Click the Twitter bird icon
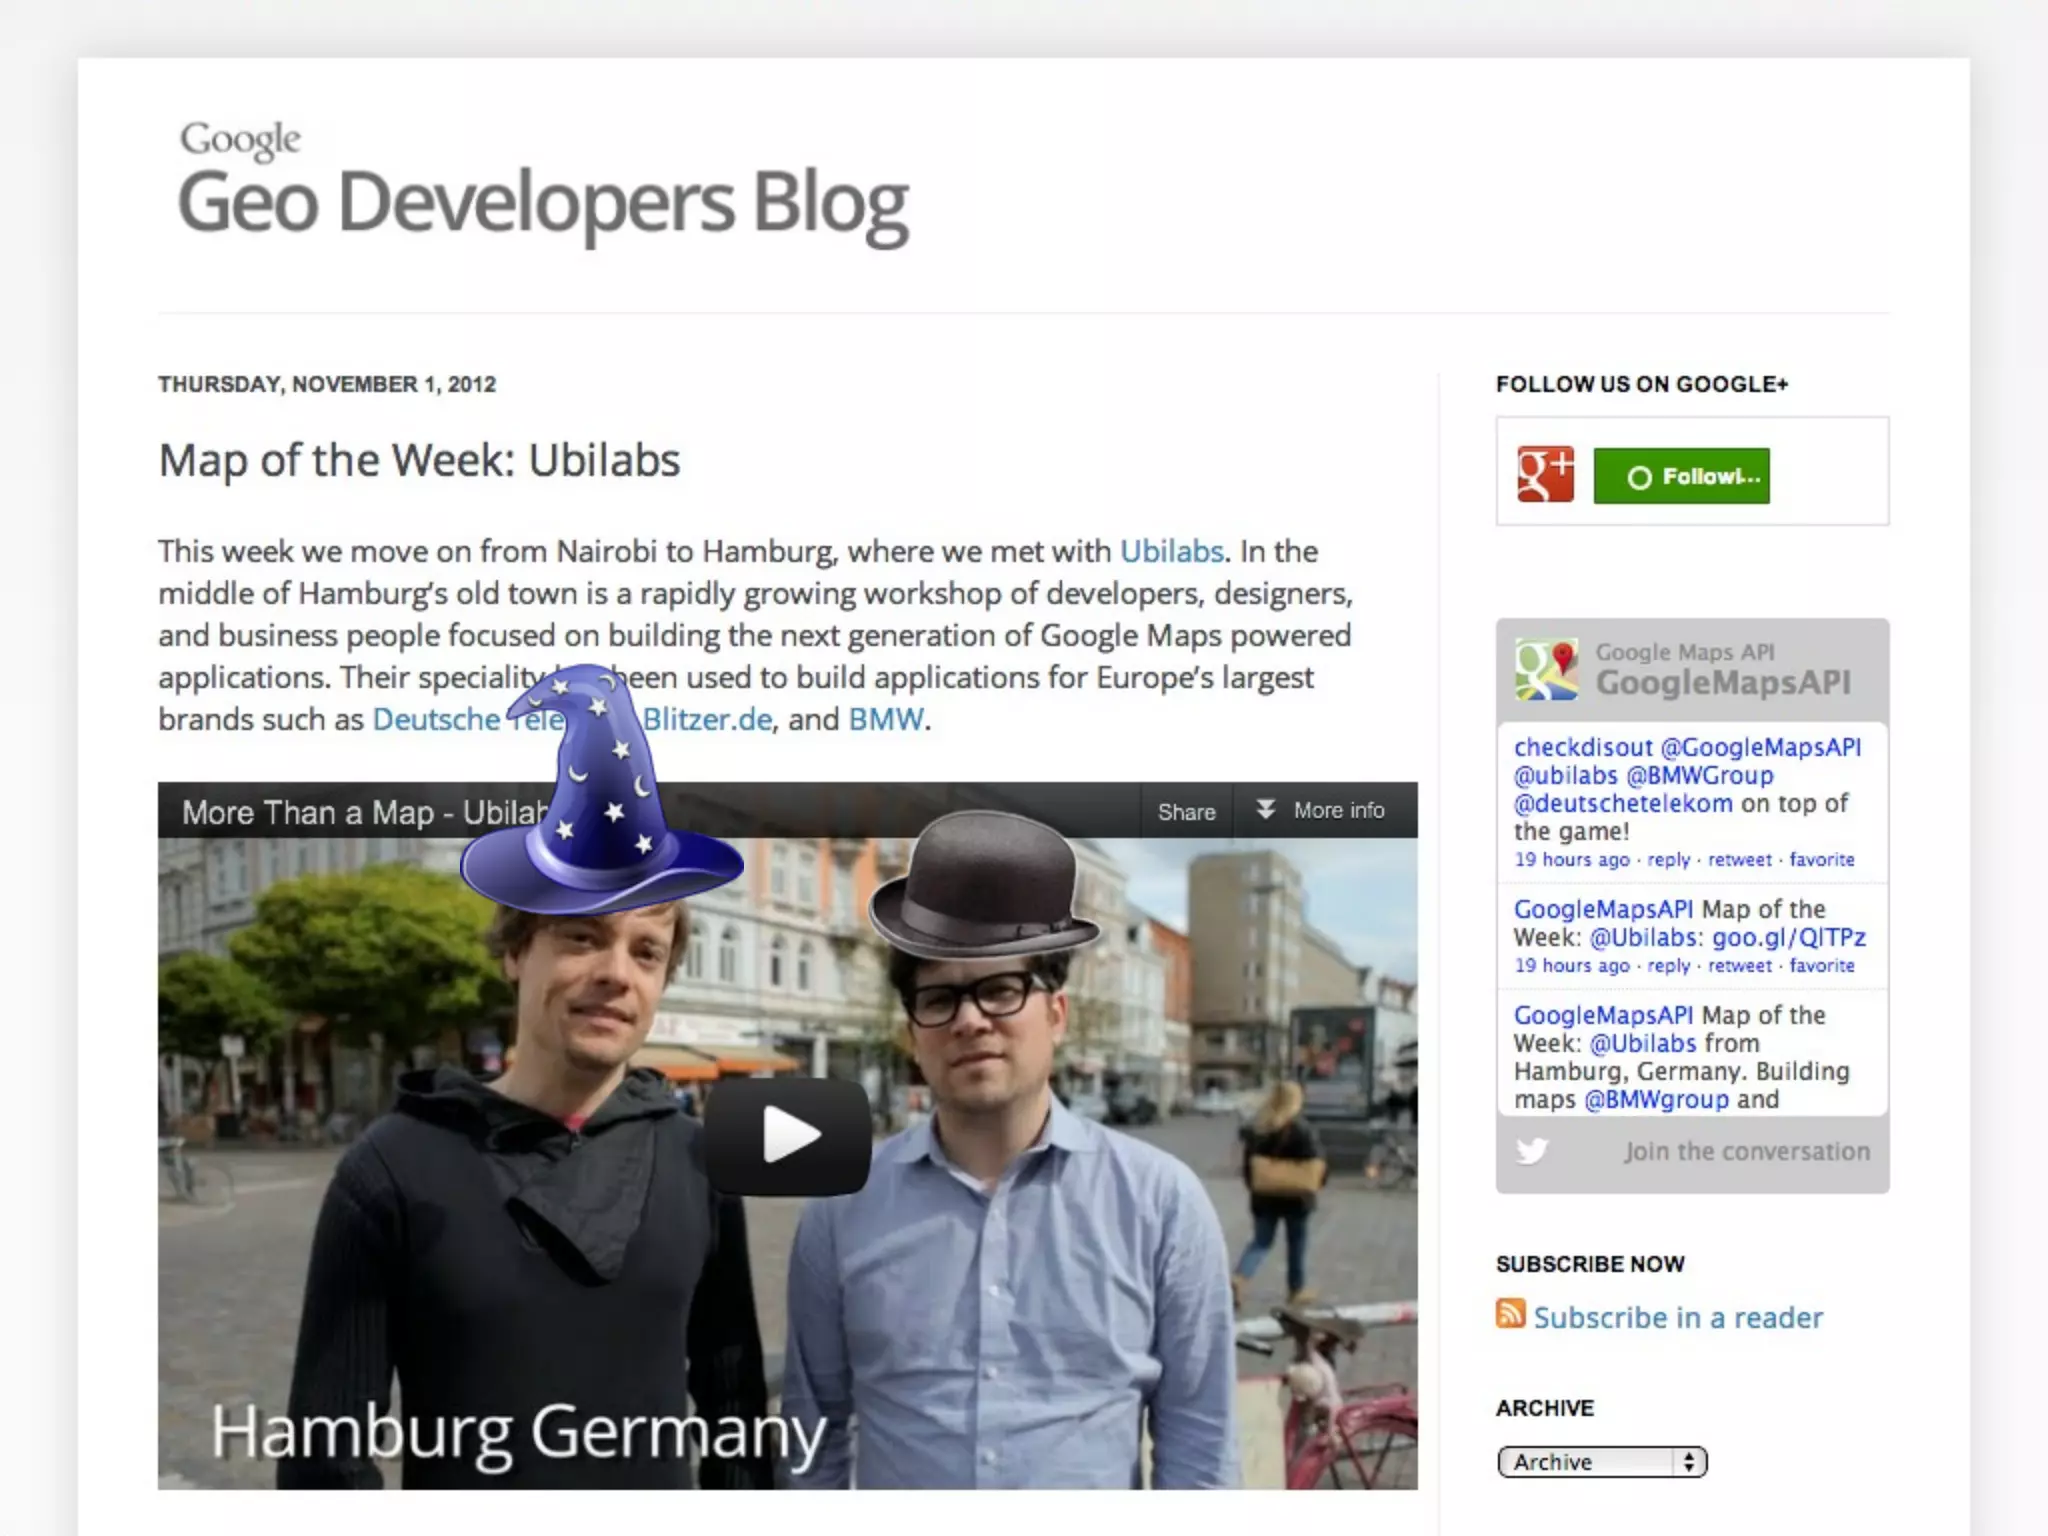This screenshot has width=2048, height=1536. coord(1531,1151)
